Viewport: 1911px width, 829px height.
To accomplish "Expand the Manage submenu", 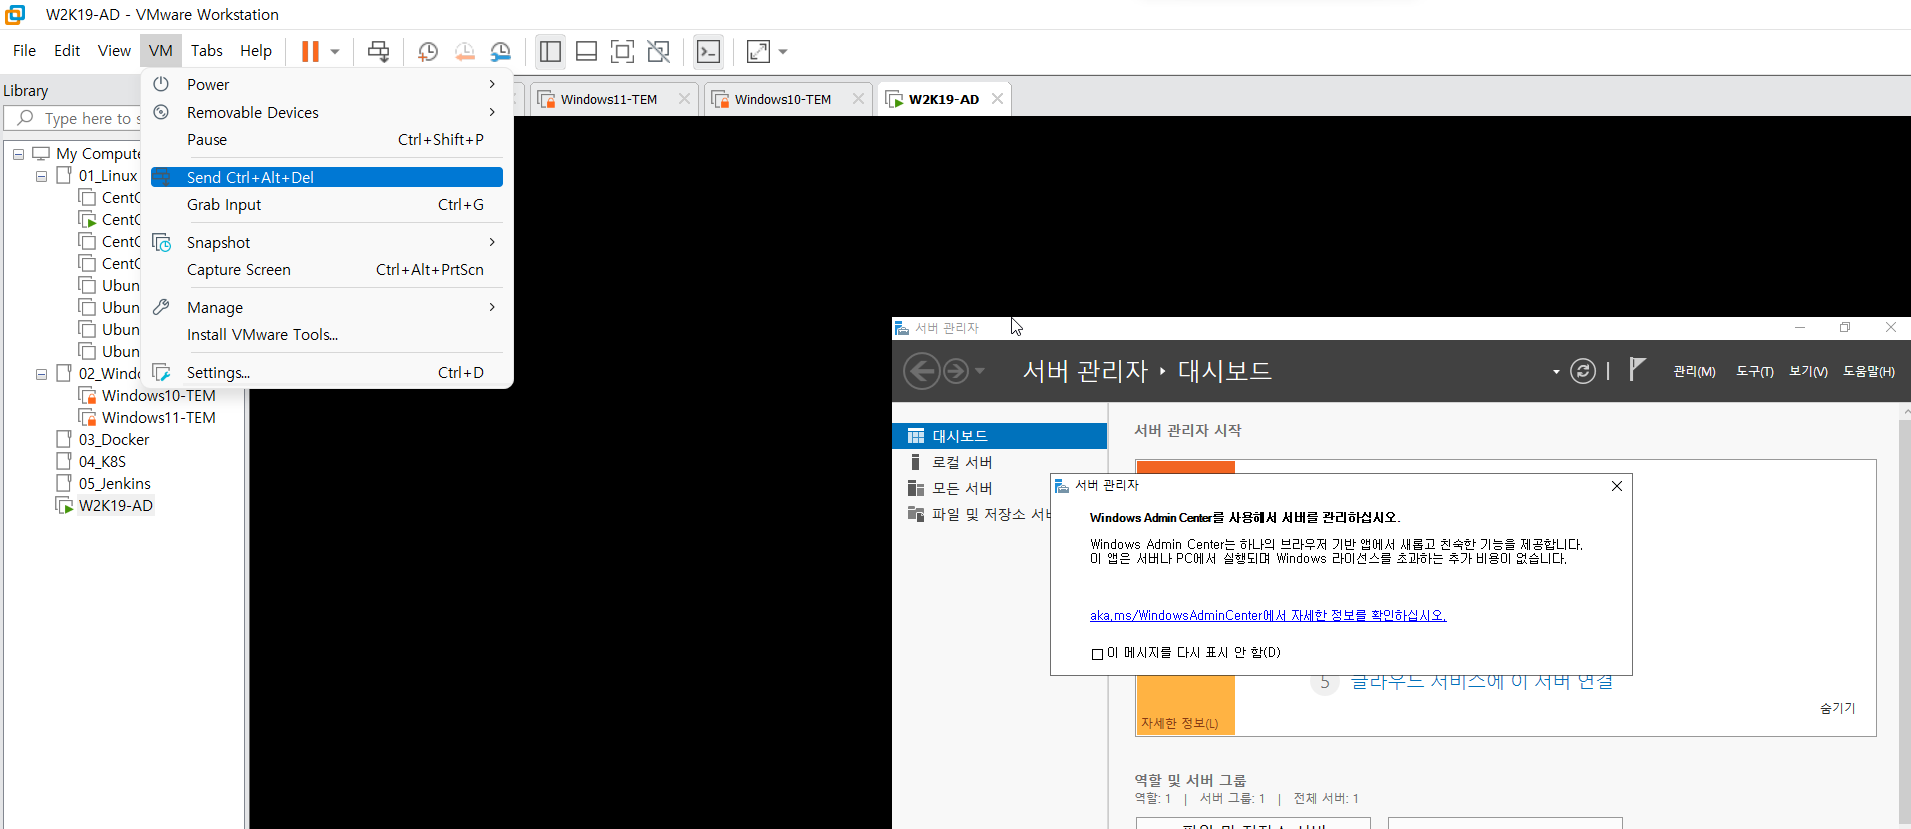I will pyautogui.click(x=327, y=307).
